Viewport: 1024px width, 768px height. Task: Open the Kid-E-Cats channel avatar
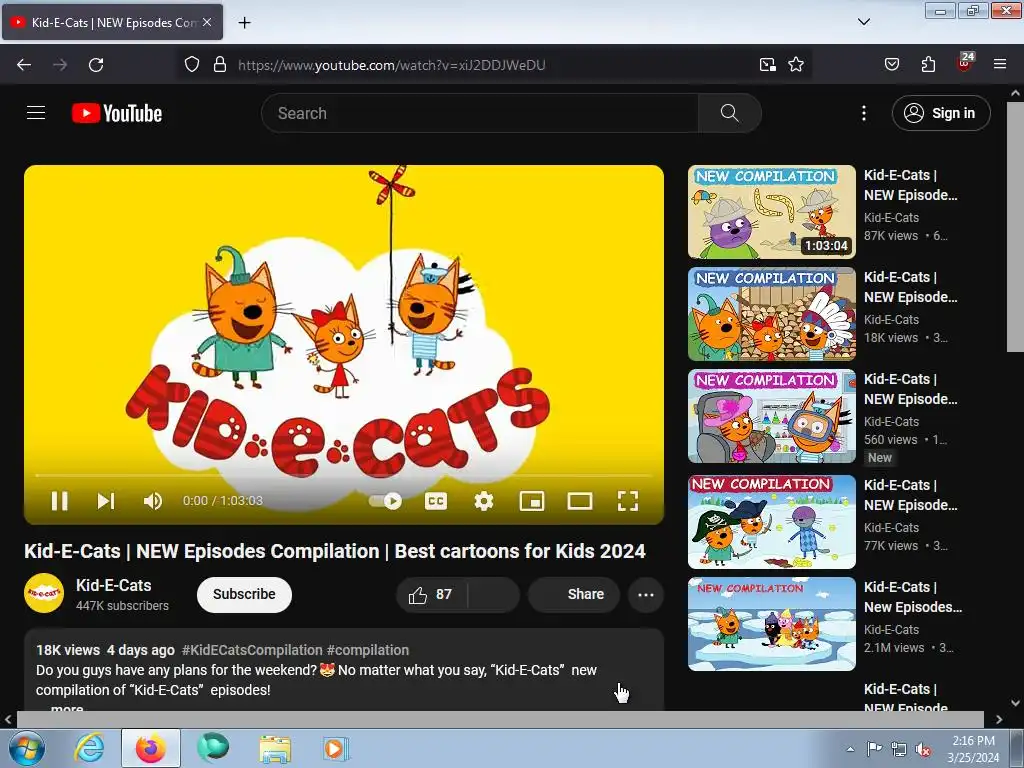[x=44, y=593]
